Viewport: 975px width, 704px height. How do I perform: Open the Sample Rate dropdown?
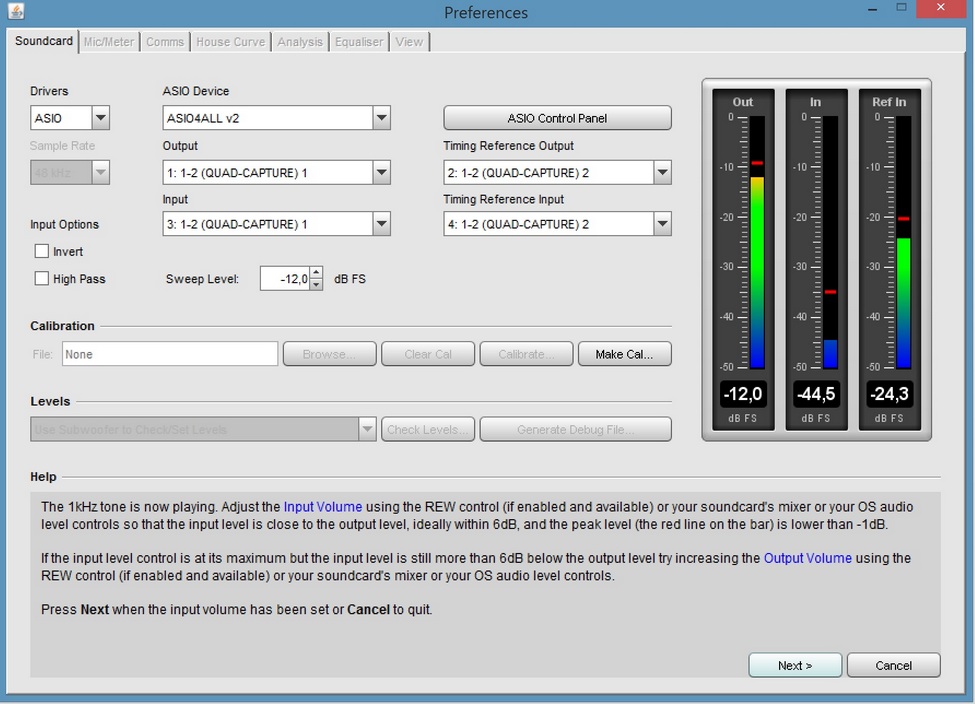pyautogui.click(x=100, y=172)
